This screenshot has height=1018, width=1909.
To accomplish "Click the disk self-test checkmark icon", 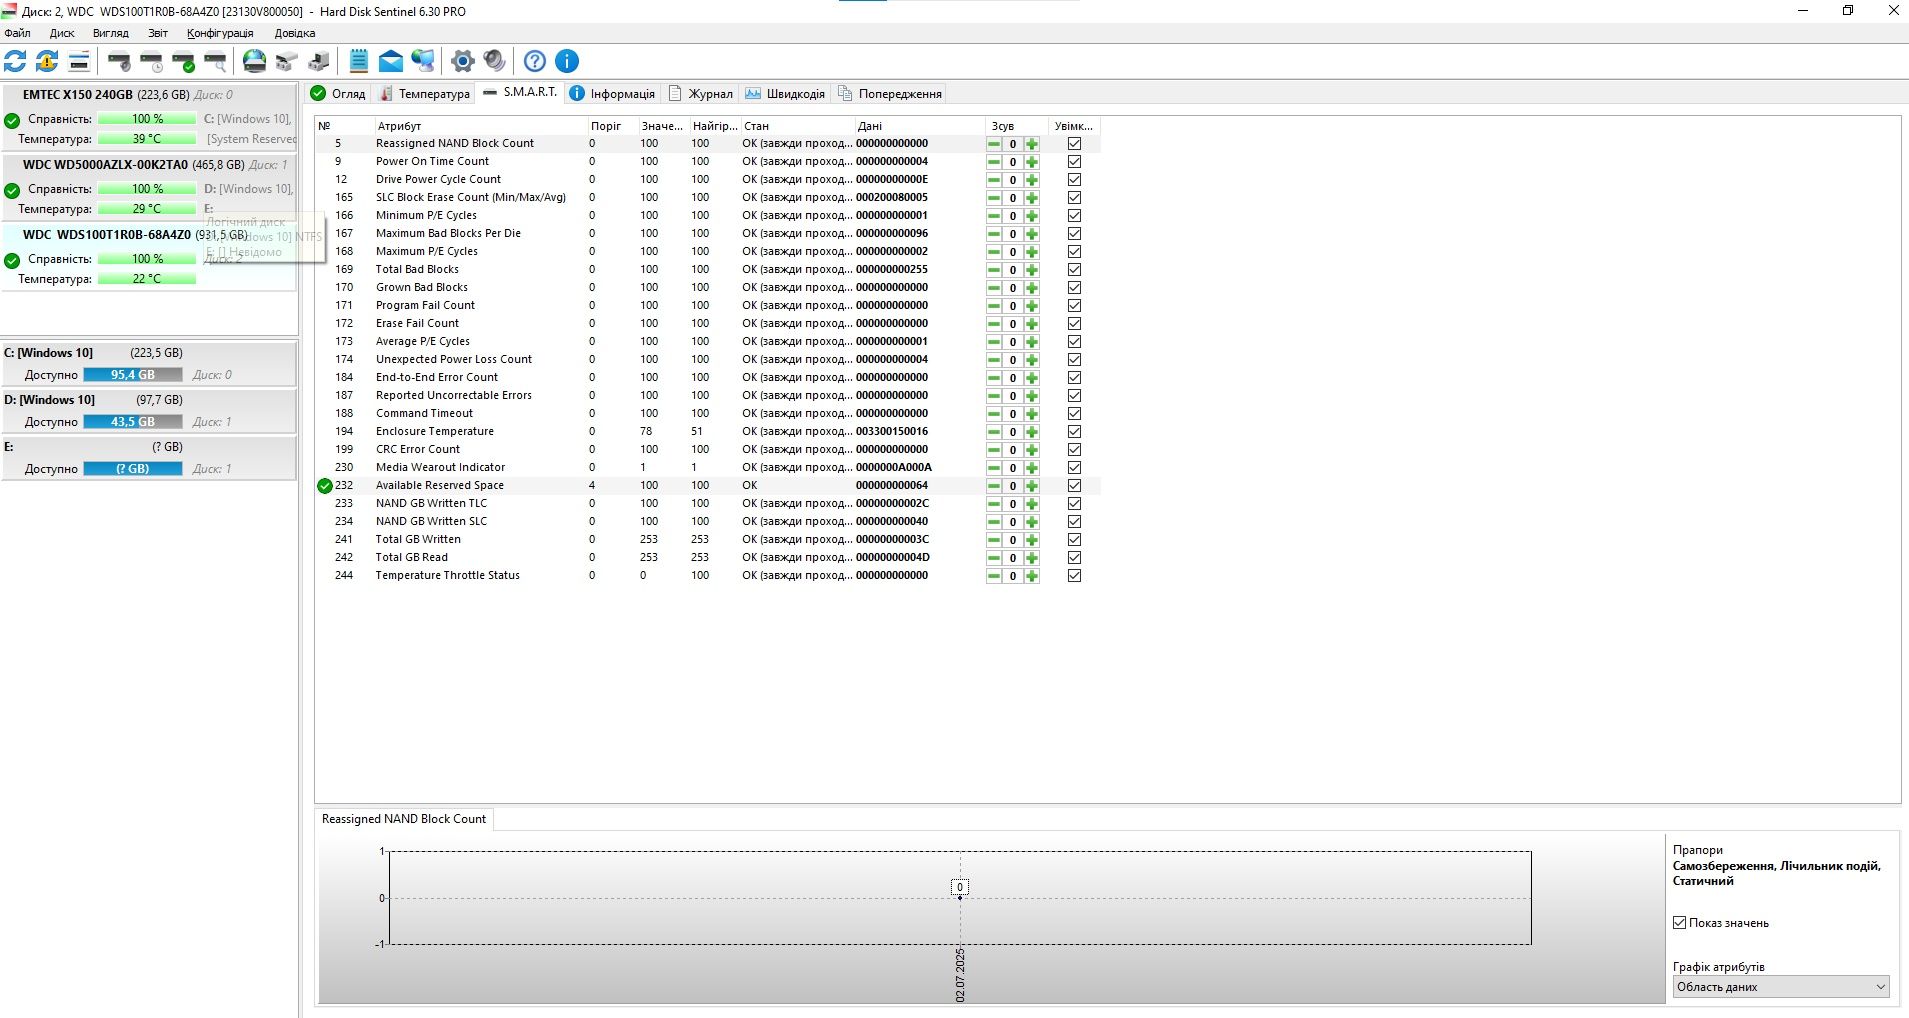I will point(183,61).
